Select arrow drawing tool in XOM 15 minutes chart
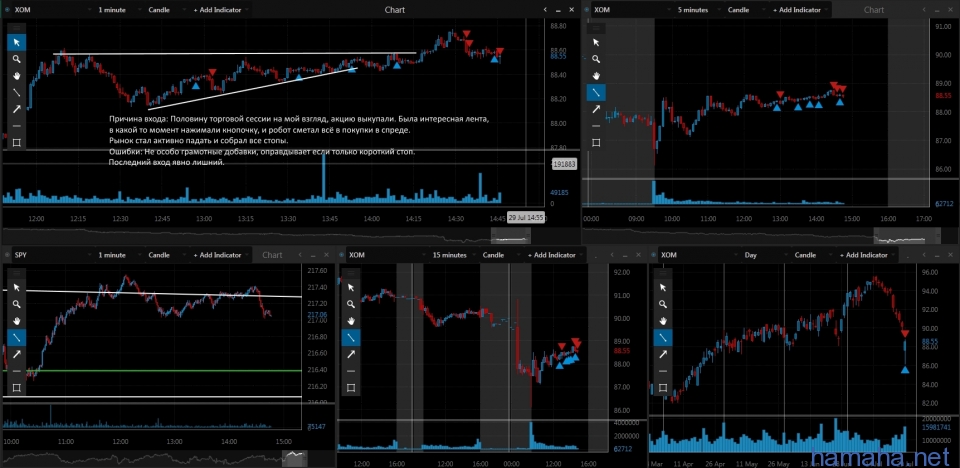960x468 pixels. click(351, 354)
